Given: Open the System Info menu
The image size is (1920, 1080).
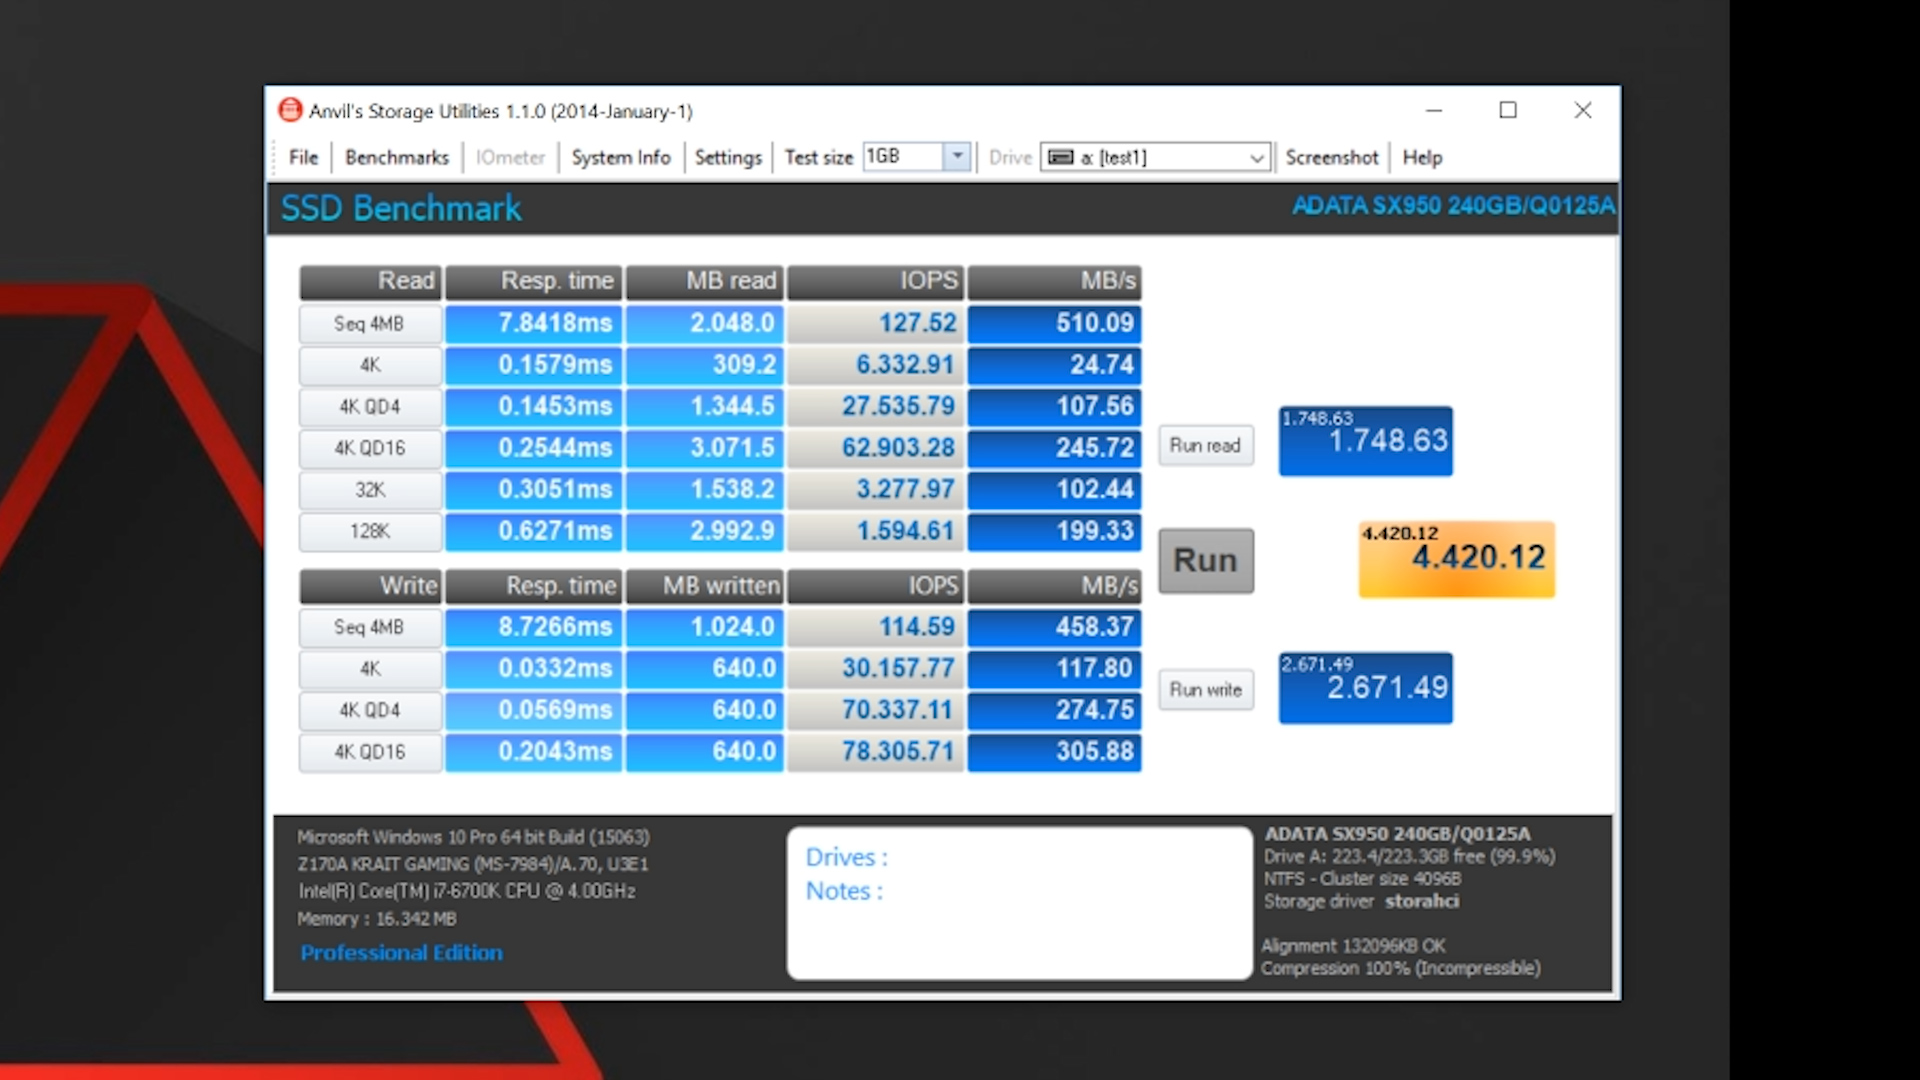Looking at the screenshot, I should pyautogui.click(x=621, y=157).
